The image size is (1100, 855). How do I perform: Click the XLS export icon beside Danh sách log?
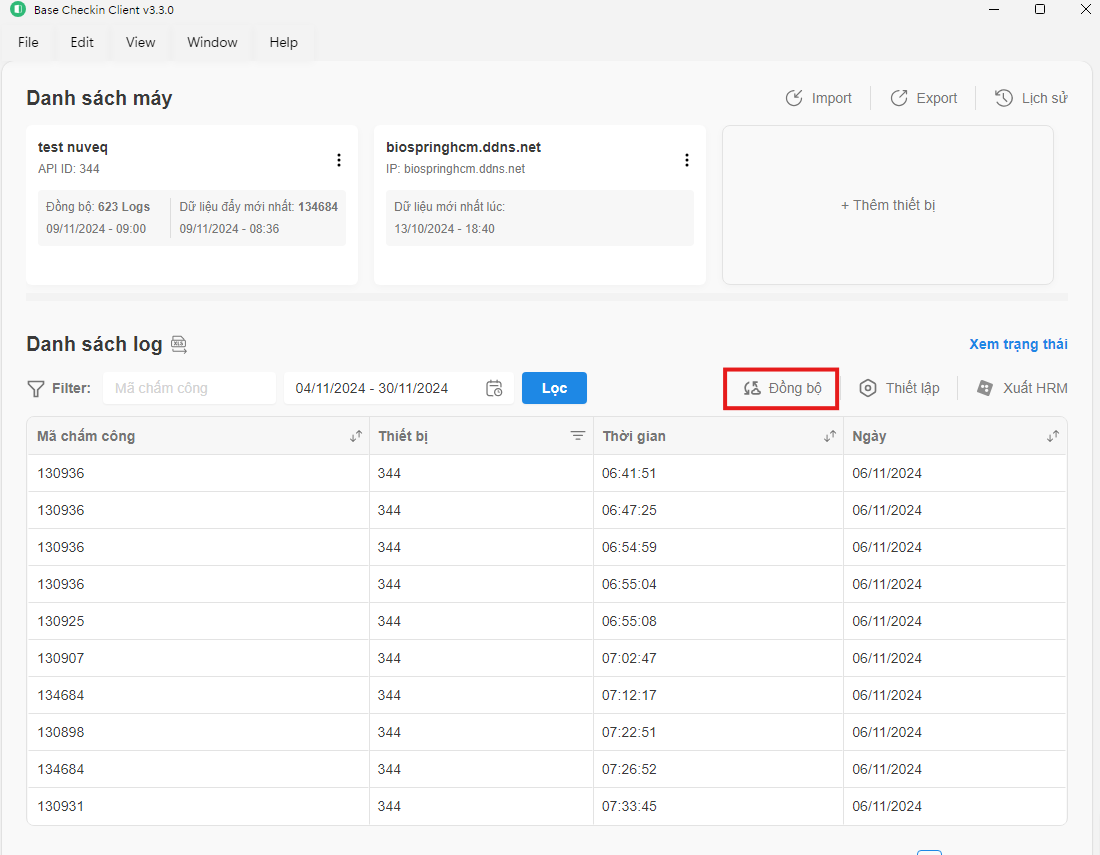point(179,345)
